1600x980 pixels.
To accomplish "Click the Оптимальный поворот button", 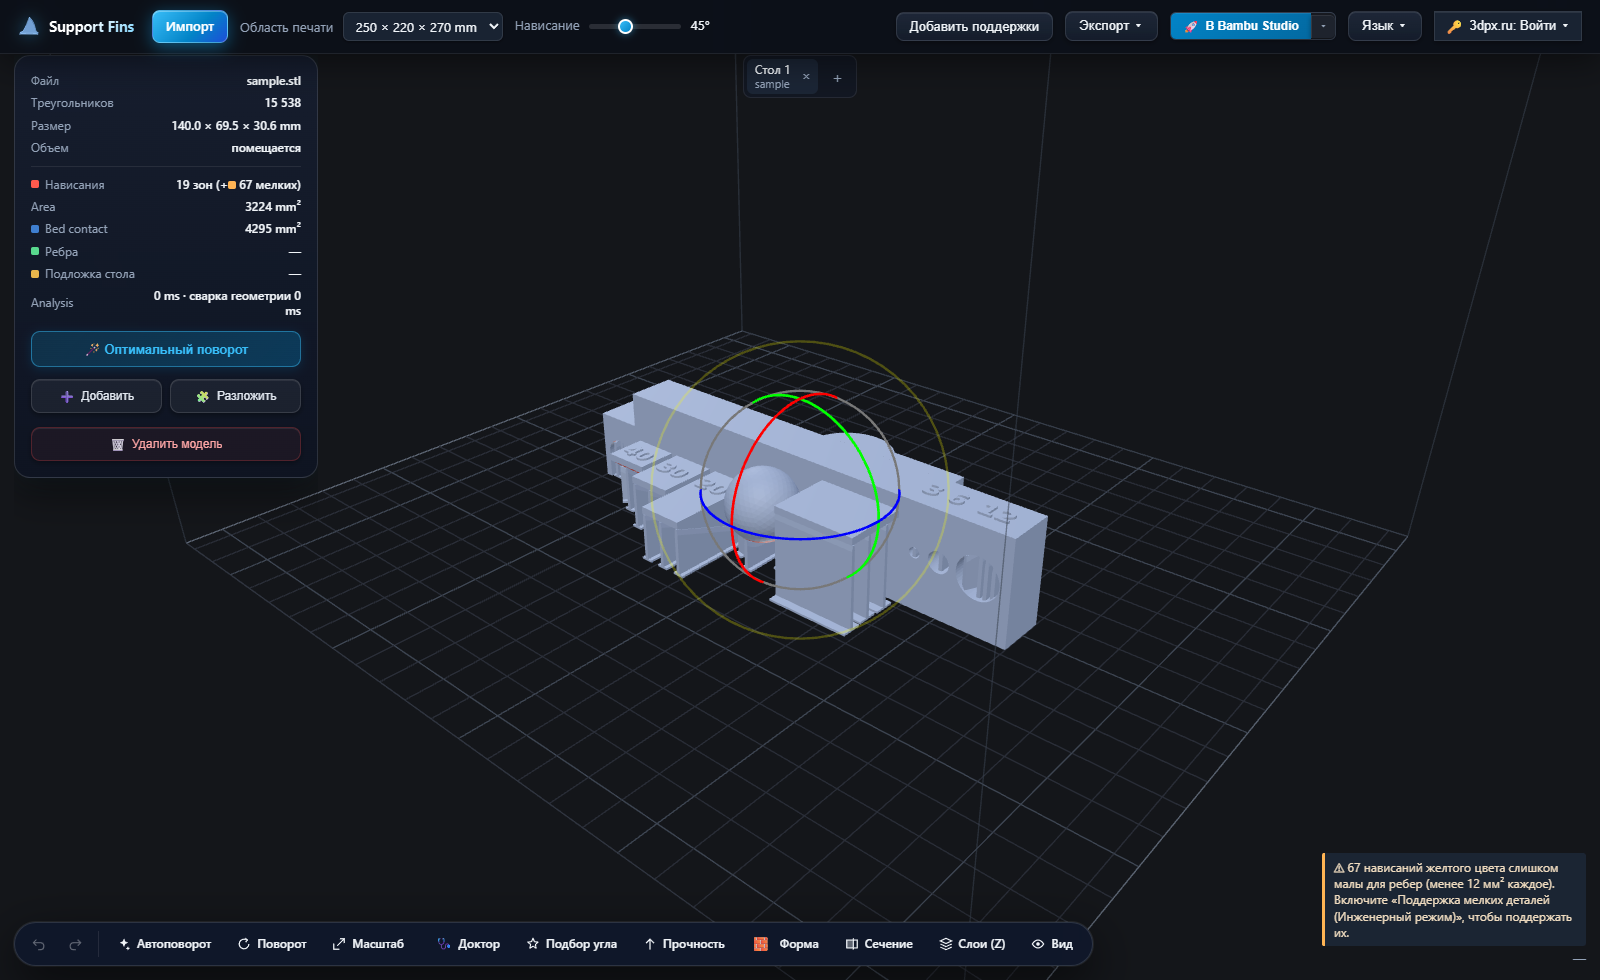I will 166,349.
